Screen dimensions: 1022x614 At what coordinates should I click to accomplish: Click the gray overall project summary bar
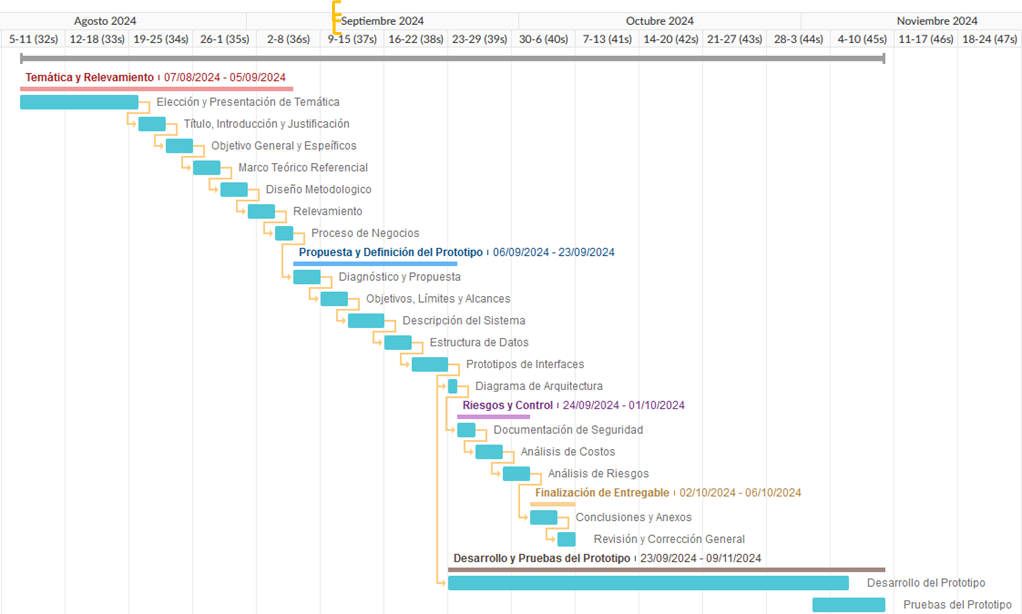(x=452, y=59)
